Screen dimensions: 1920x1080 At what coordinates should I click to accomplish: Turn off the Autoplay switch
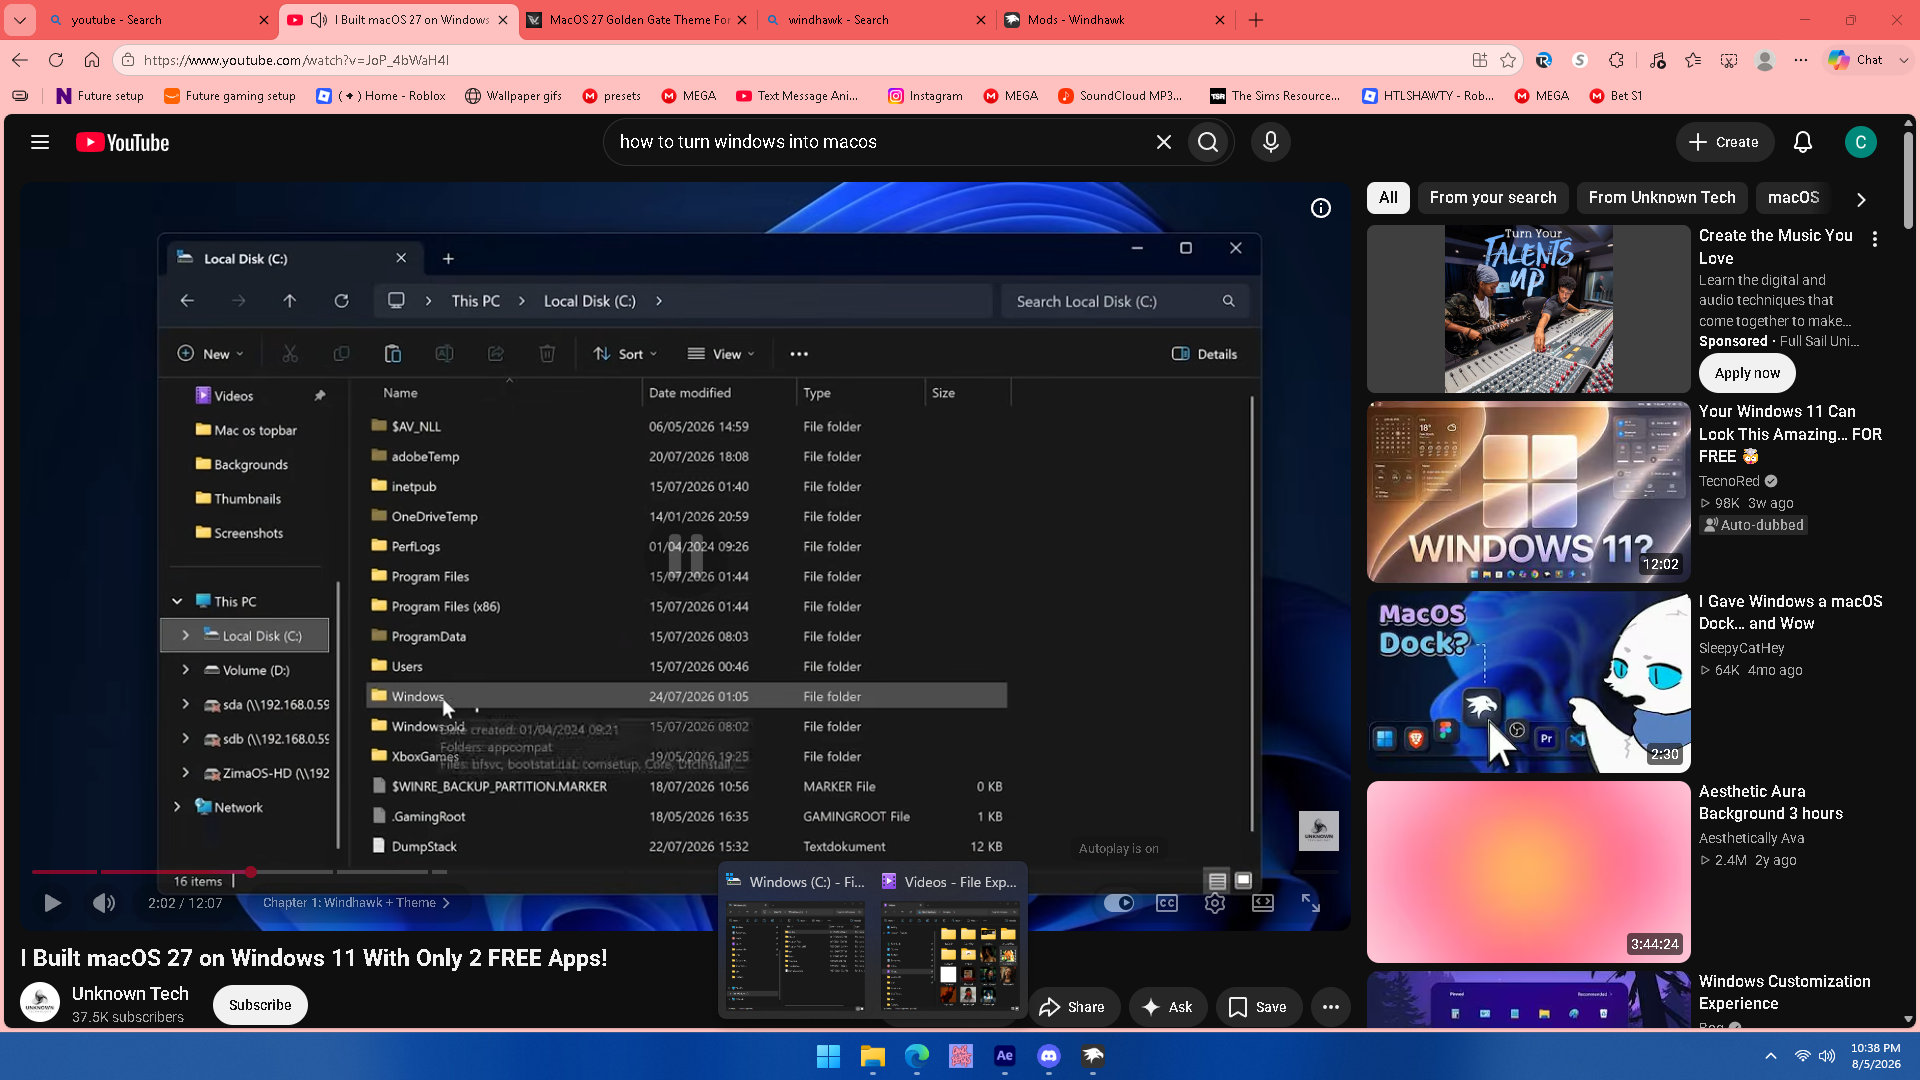(x=1118, y=903)
